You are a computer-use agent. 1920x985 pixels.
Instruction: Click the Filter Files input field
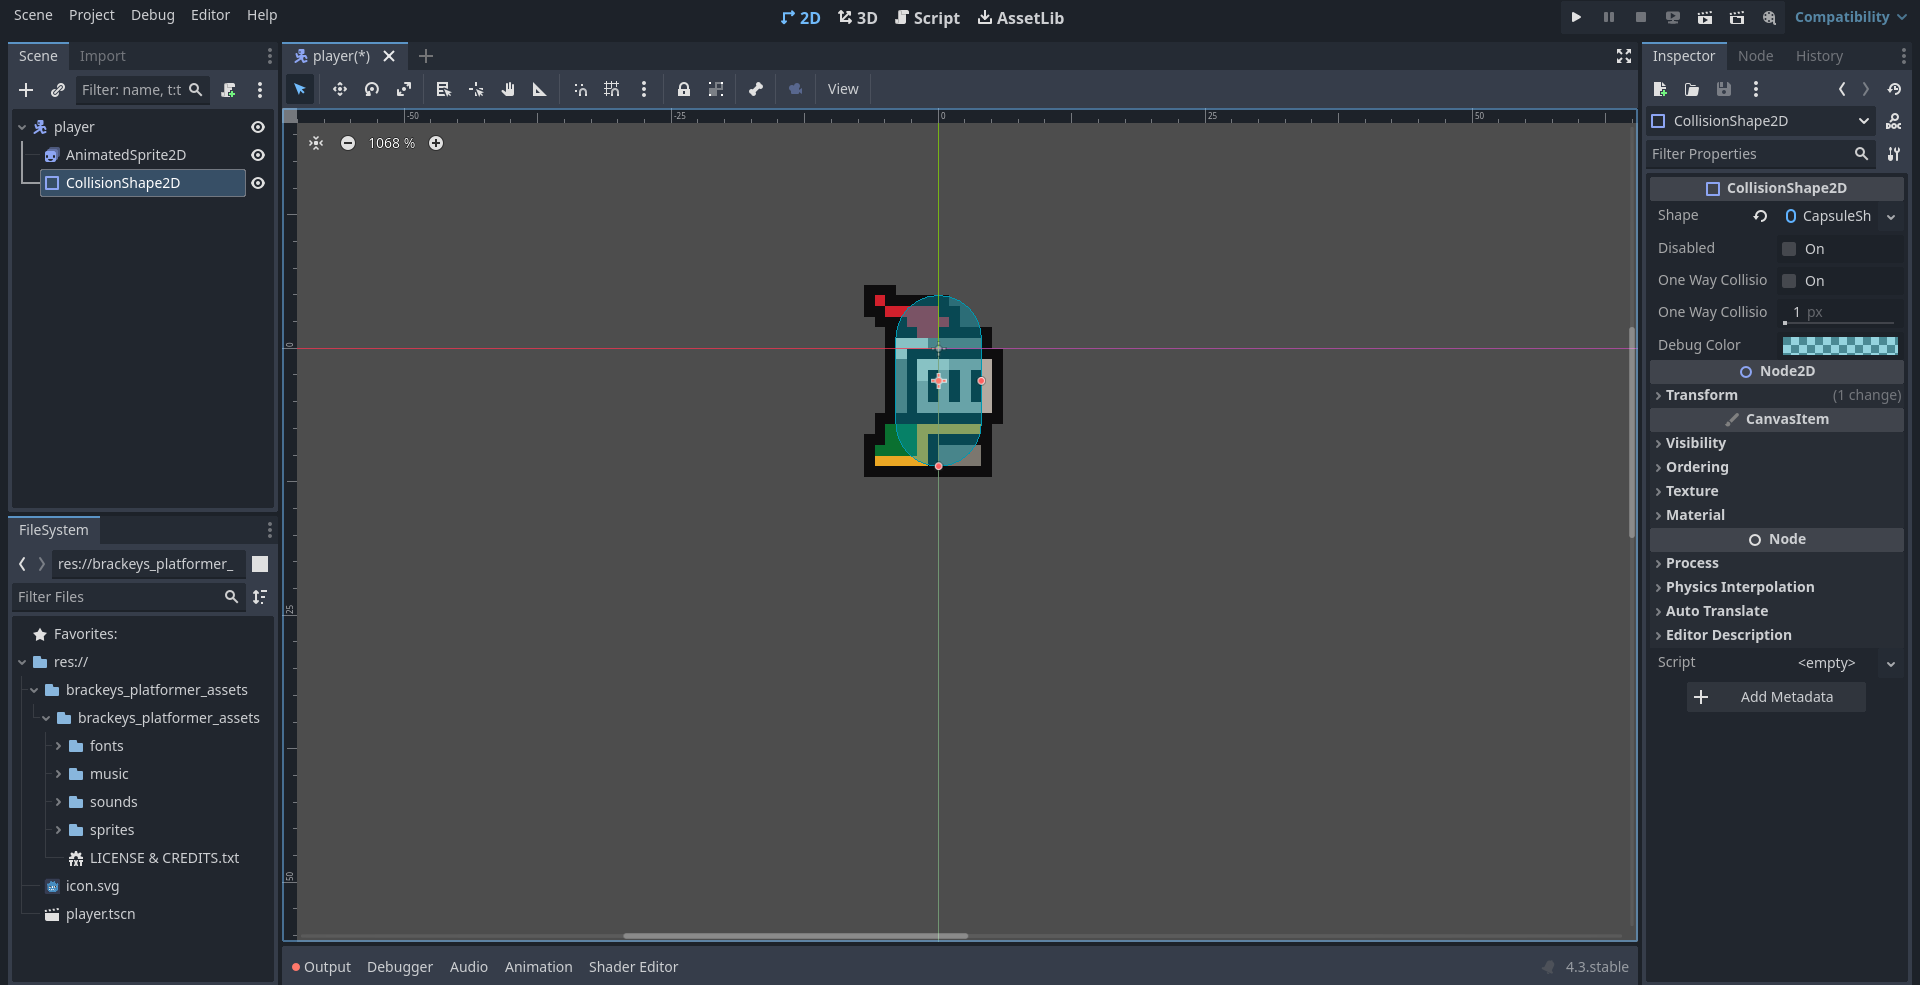[128, 597]
